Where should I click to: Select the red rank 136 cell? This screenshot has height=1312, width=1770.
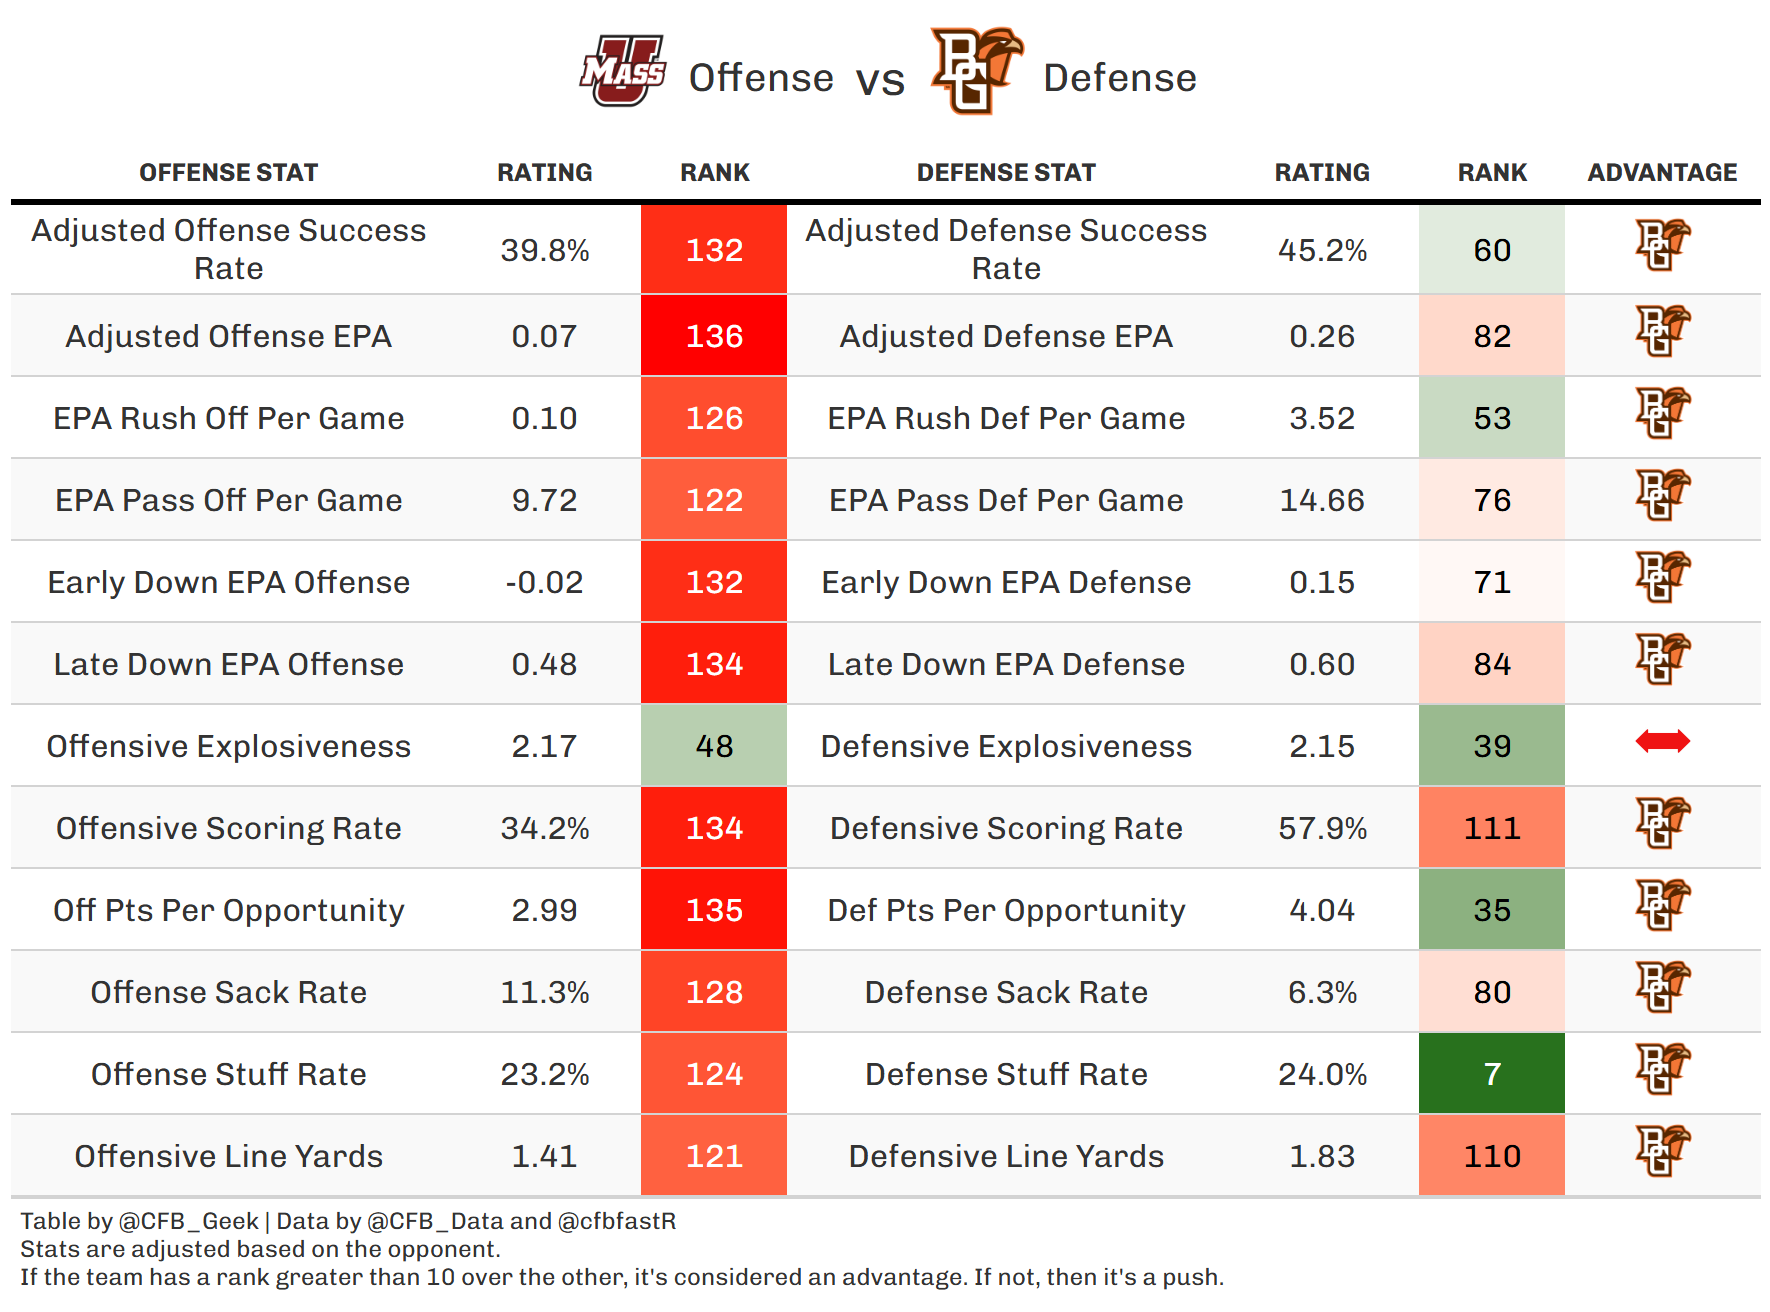[714, 336]
